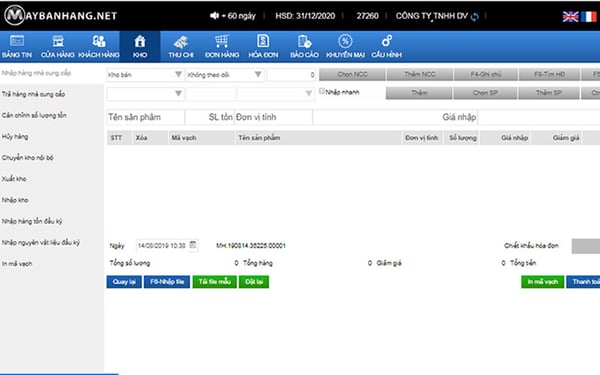This screenshot has height=375, width=600.
Task: Click the Đơn vị tính column header
Action: tap(422, 138)
